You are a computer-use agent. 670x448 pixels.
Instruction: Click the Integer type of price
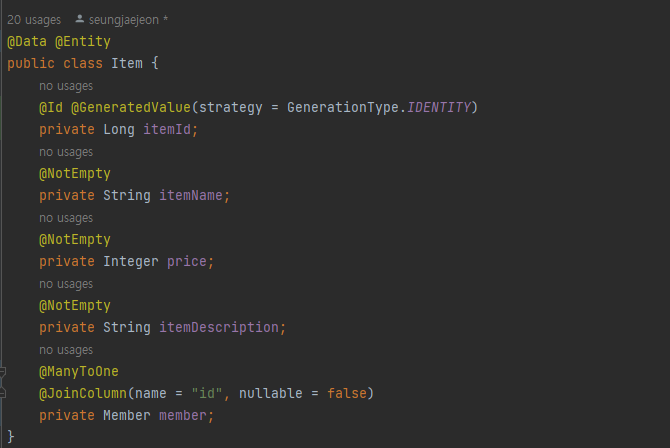click(x=131, y=261)
